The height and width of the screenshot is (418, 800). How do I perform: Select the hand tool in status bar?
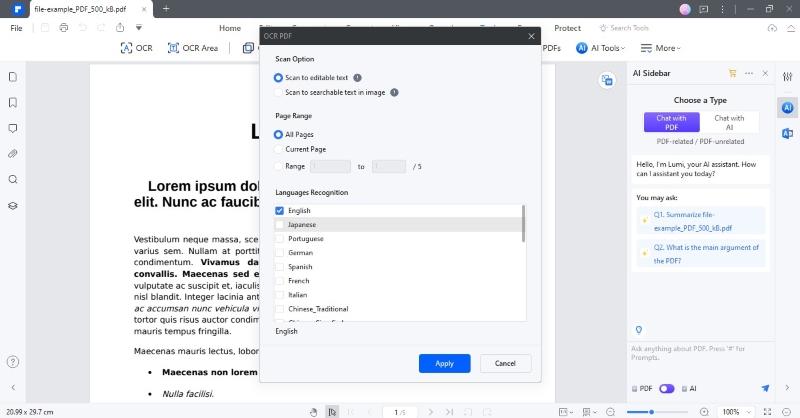click(313, 411)
